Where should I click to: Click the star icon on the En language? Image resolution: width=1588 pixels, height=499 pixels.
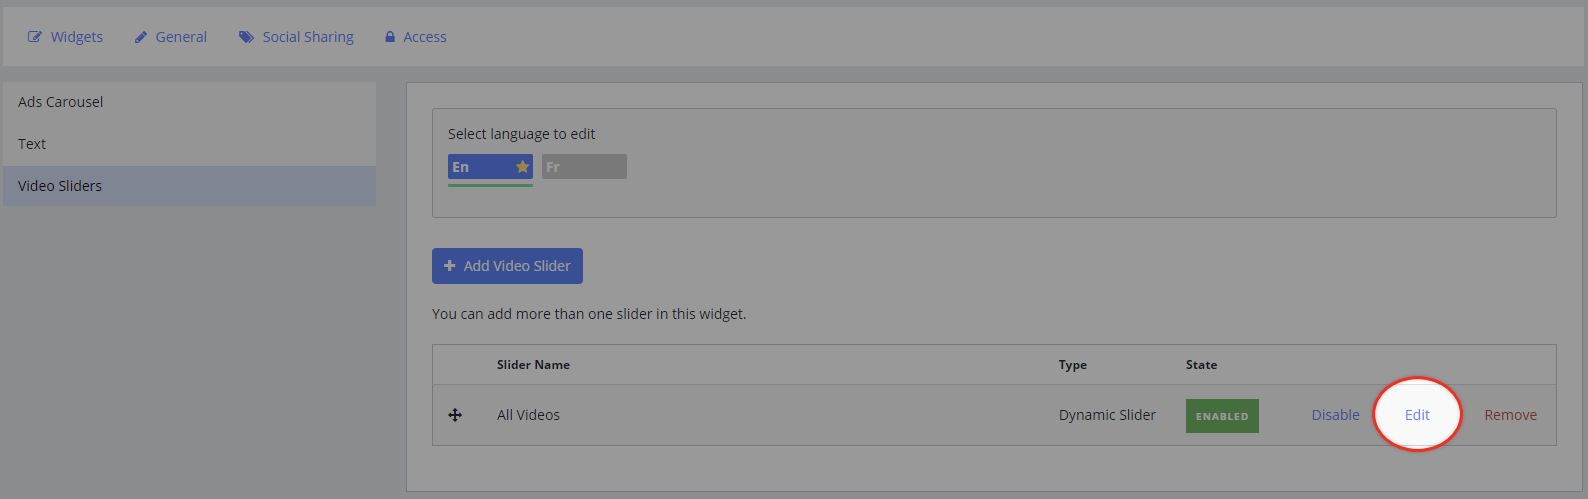point(522,167)
